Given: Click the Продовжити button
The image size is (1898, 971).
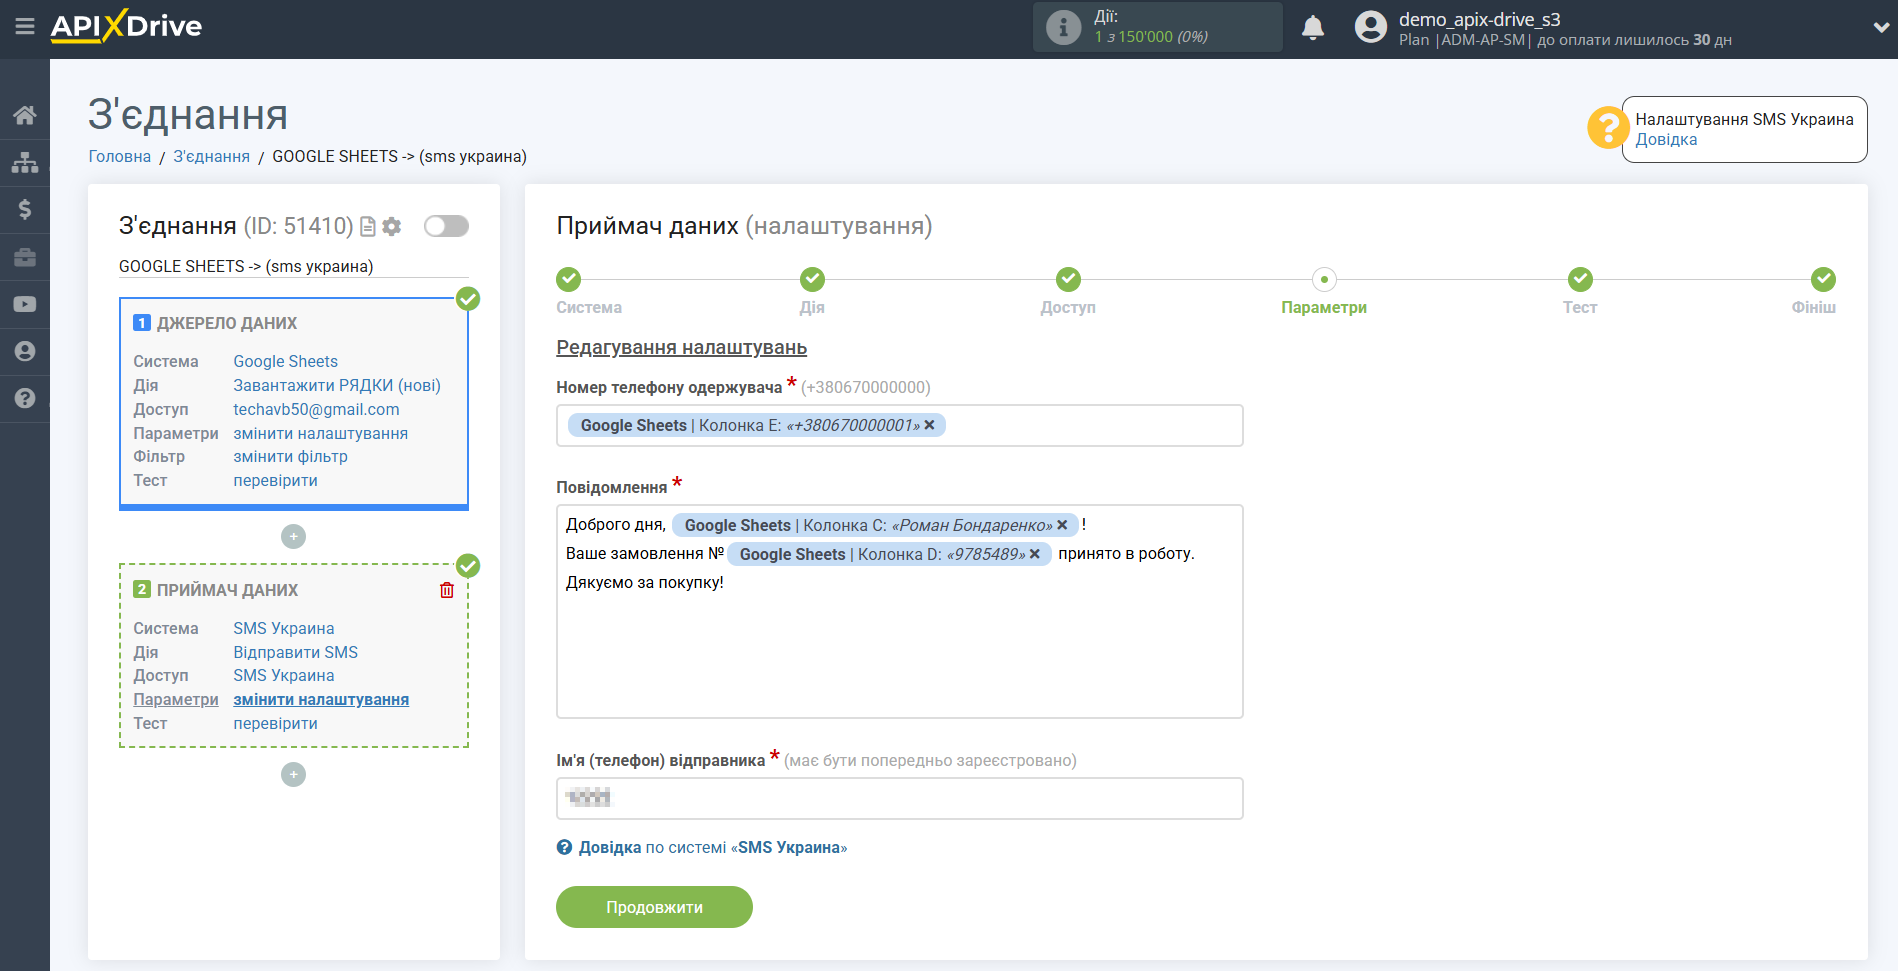Looking at the screenshot, I should click(x=654, y=907).
